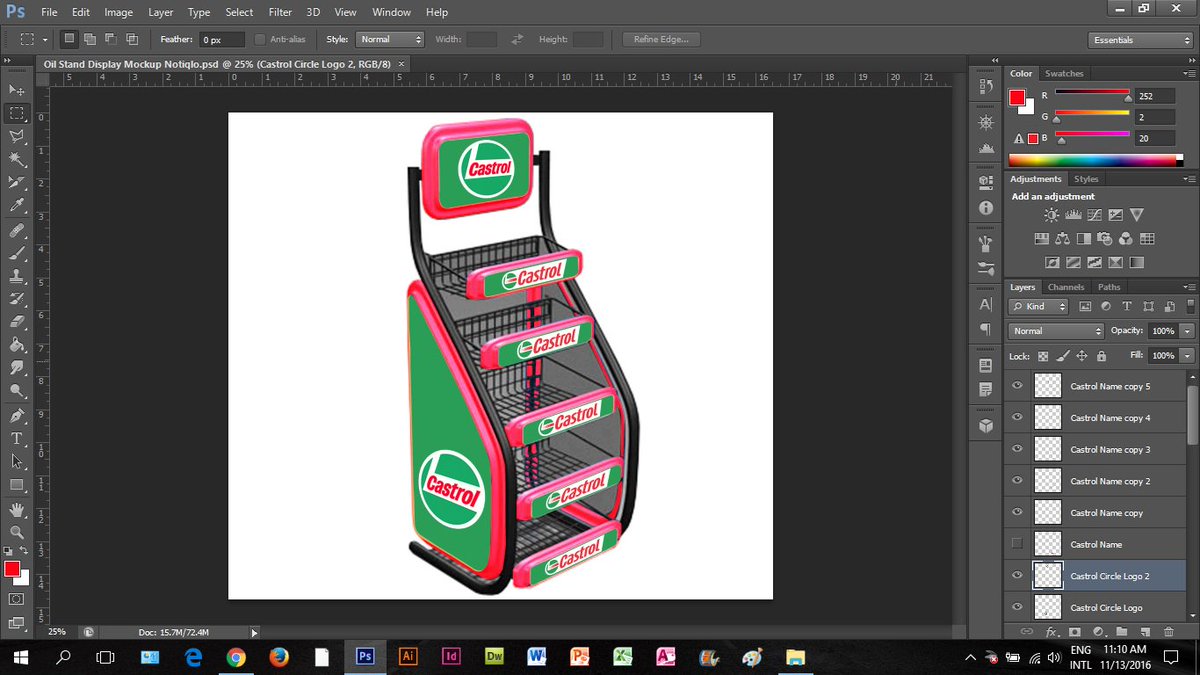Hide the Castrol Name copy 4 layer
The image size is (1200, 675).
(1018, 418)
